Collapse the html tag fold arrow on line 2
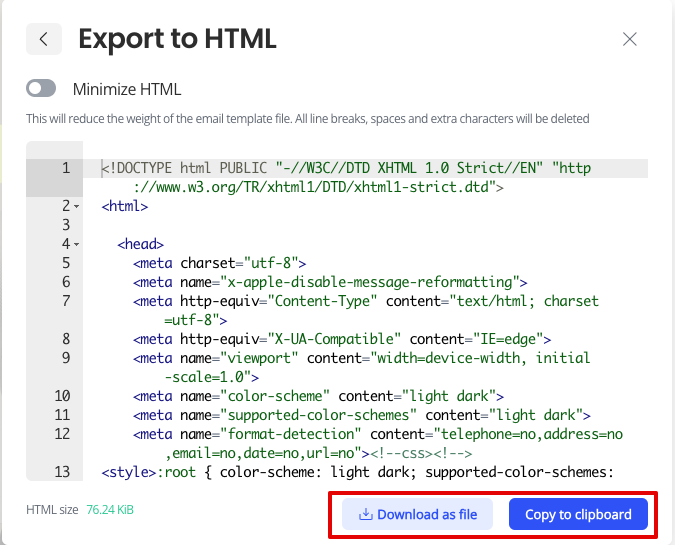Image resolution: width=675 pixels, height=545 pixels. tap(77, 207)
